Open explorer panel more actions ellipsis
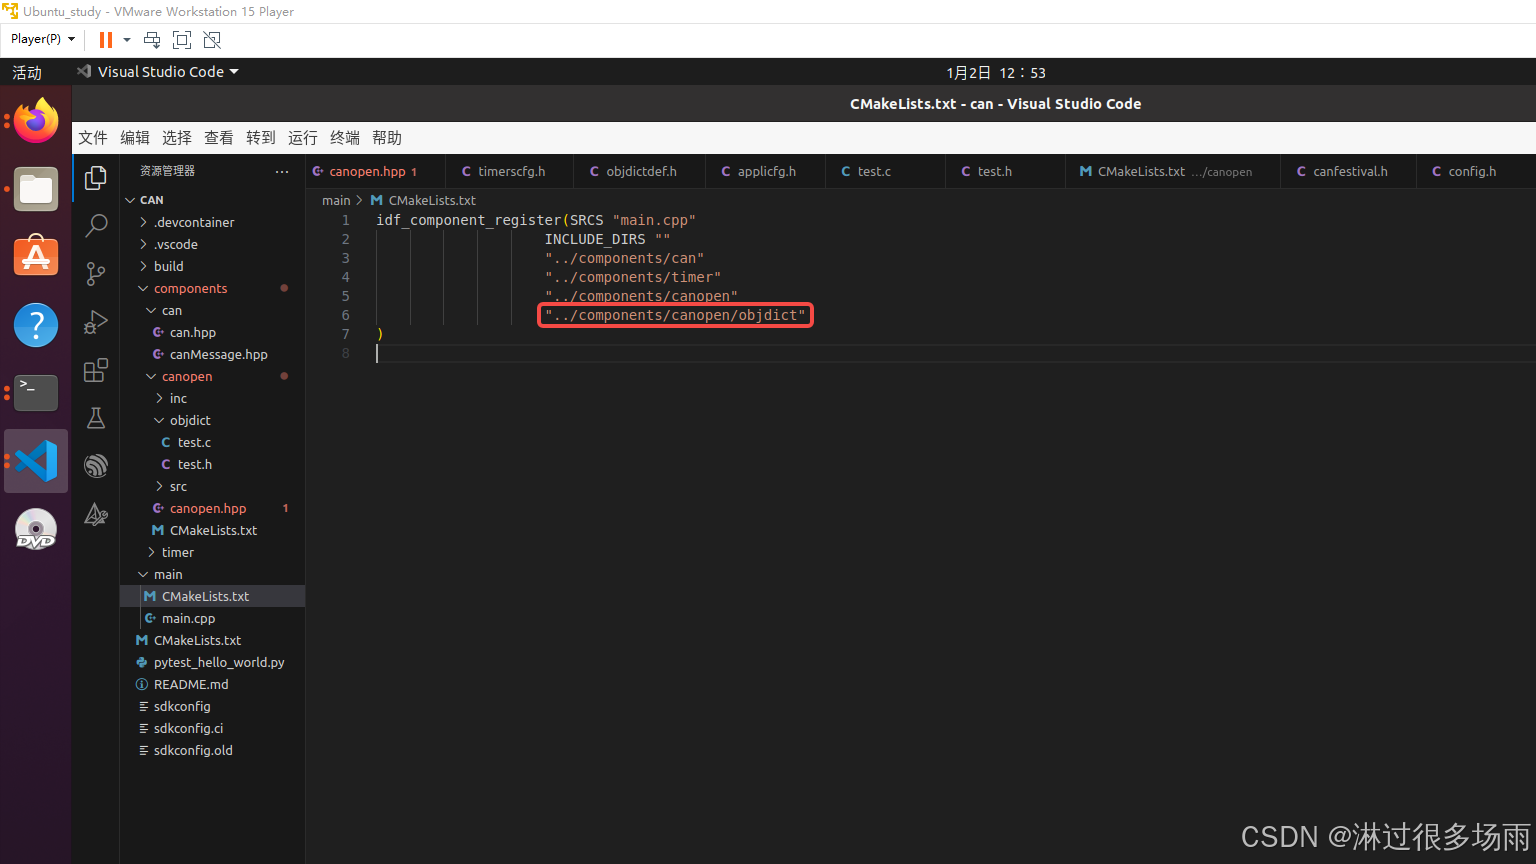Viewport: 1536px width, 864px height. coord(282,172)
